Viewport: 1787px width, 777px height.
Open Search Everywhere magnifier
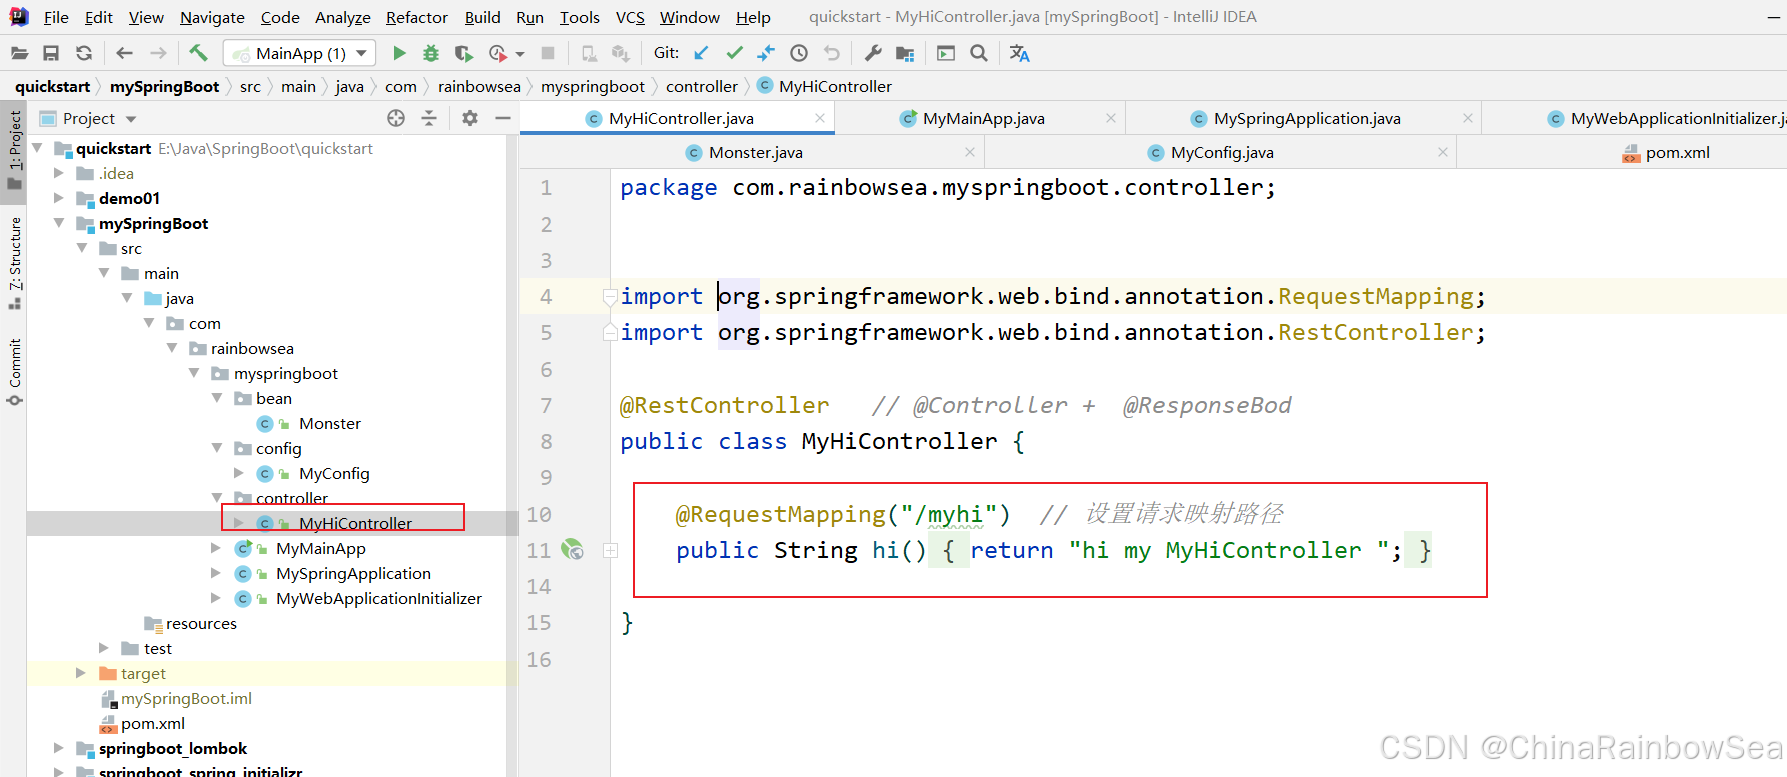pos(979,53)
